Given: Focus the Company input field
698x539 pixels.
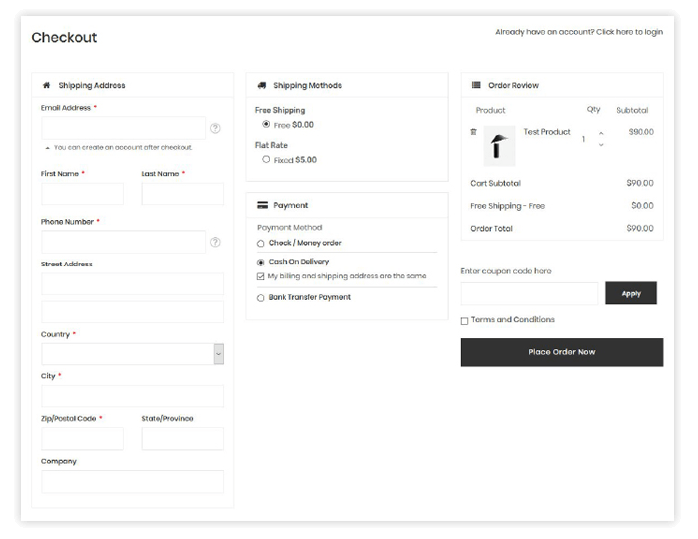Looking at the screenshot, I should coord(133,482).
